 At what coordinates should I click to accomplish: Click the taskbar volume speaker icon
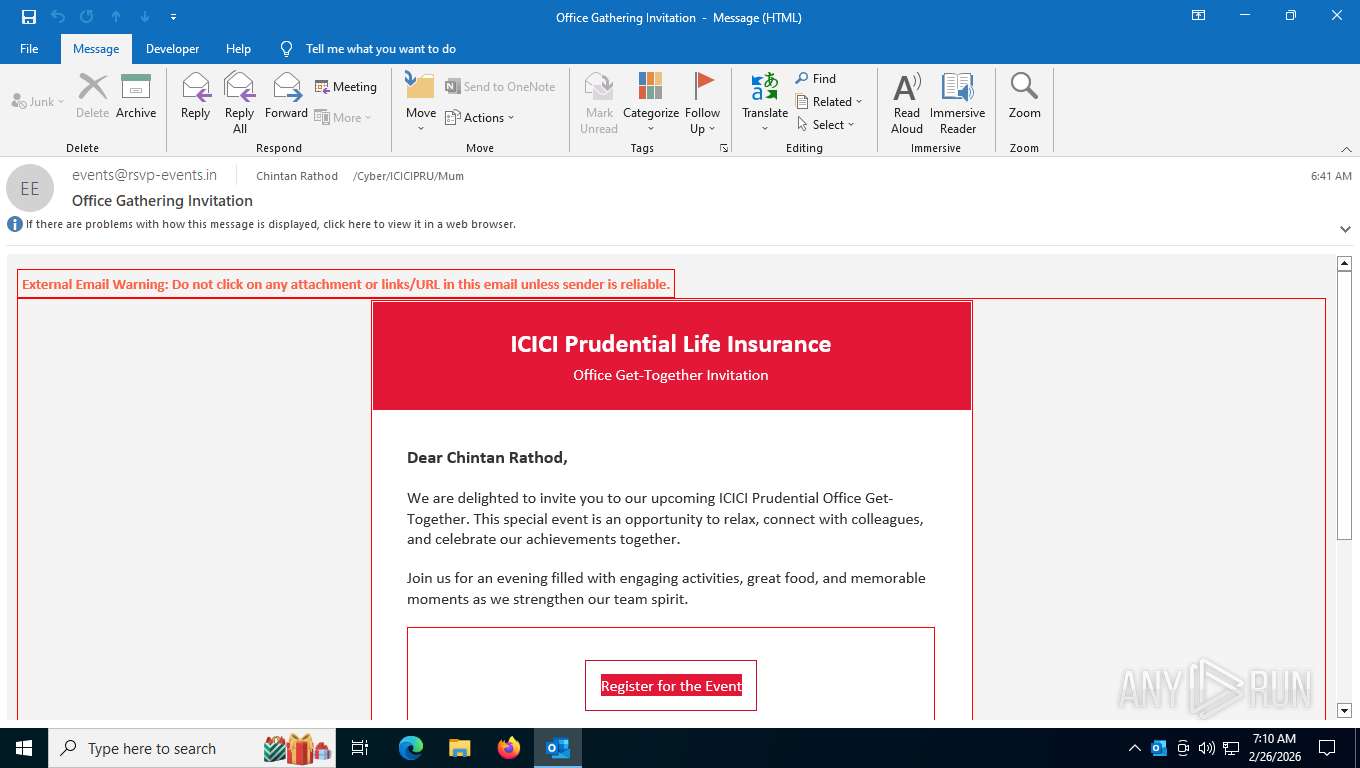tap(1206, 748)
